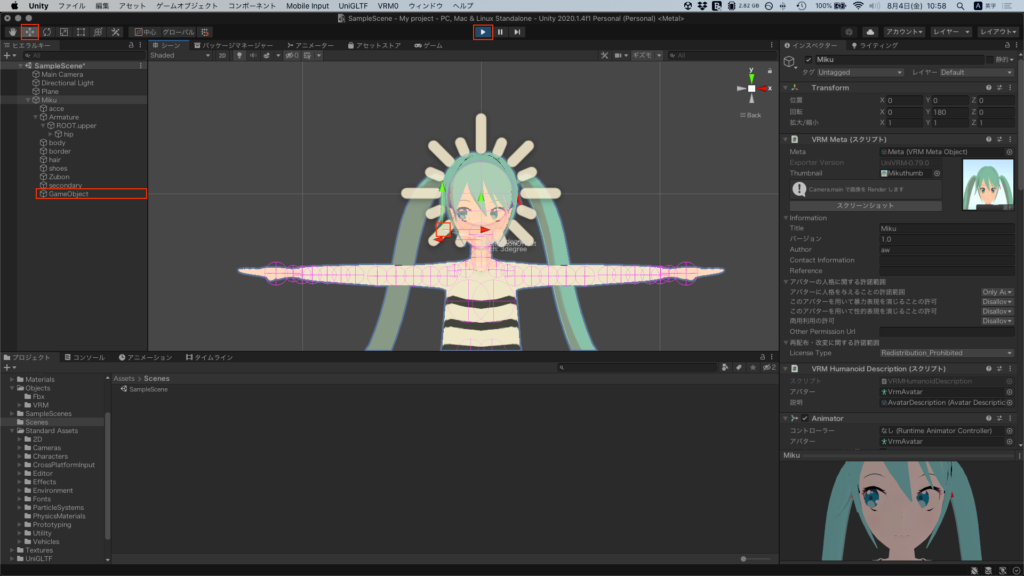Click the スクリーンショット button
Viewport: 1024px width, 576px height.
coord(866,206)
